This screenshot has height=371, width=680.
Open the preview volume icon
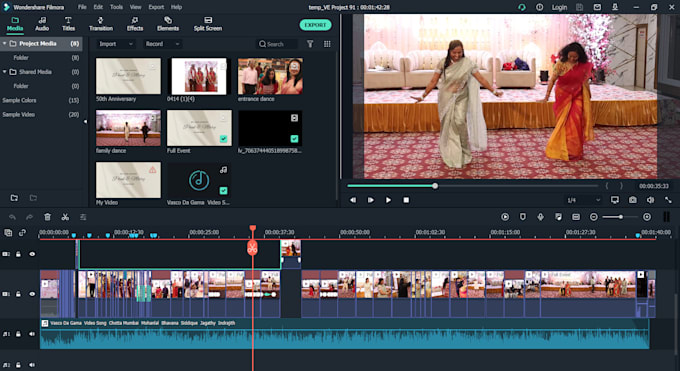tap(650, 200)
